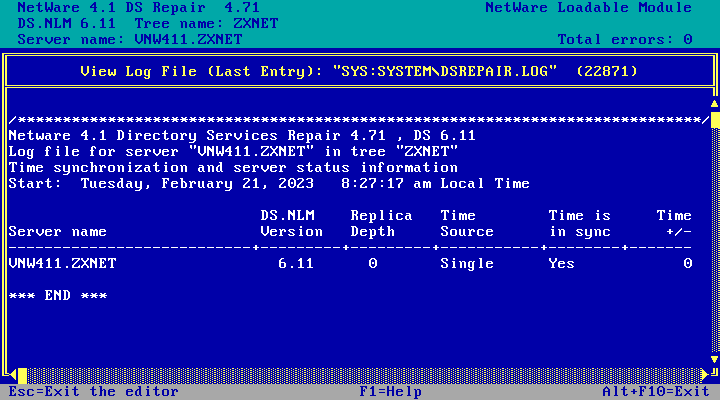
Task: Click the 'F1=Help' hint
Action: (391, 392)
